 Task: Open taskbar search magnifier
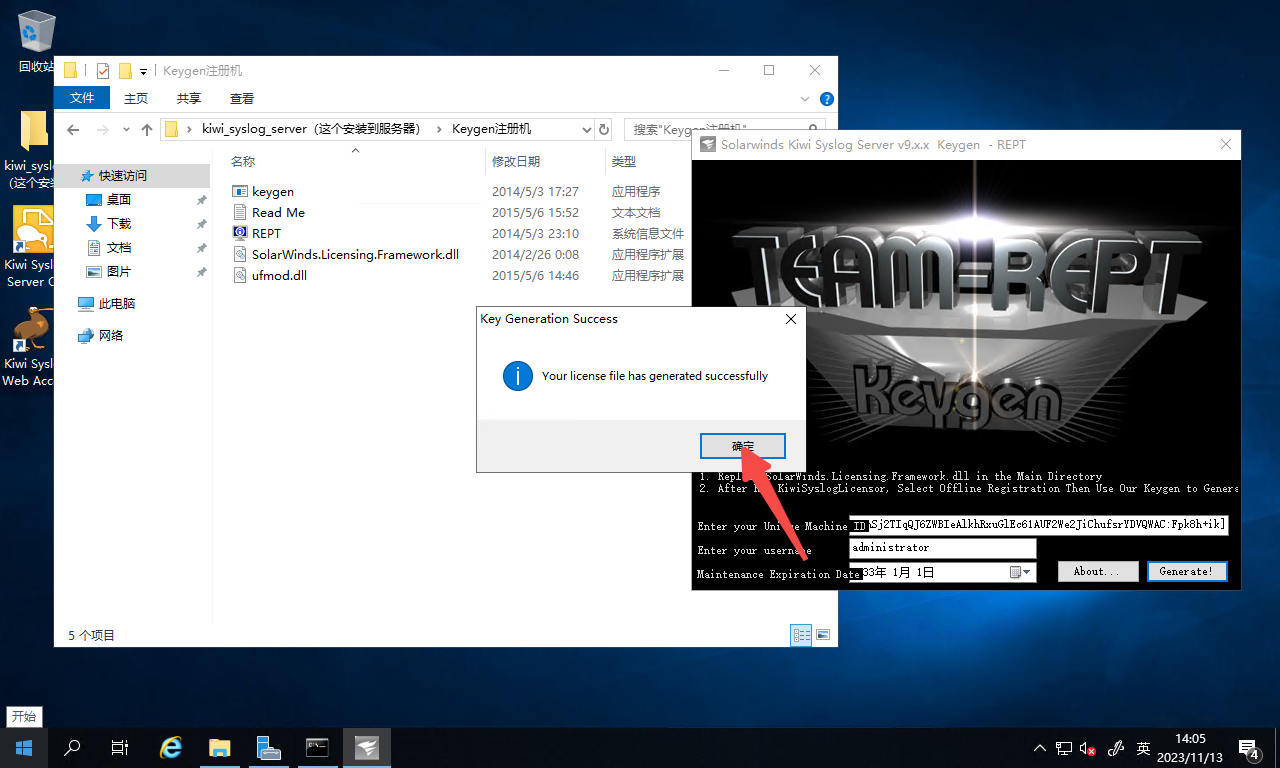click(x=72, y=747)
